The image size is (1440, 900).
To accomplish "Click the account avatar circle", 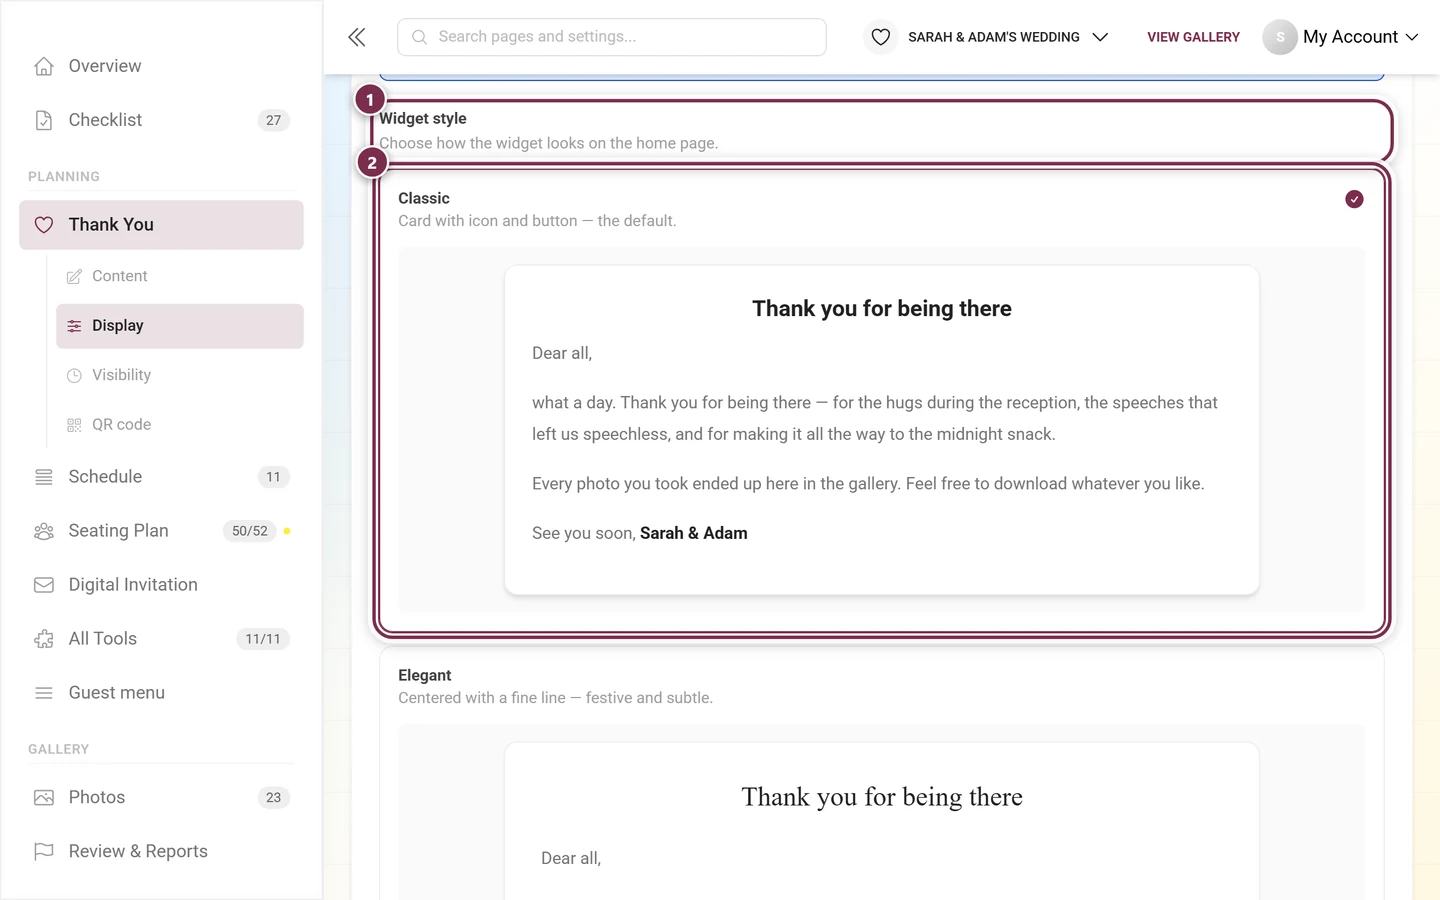I will [1280, 37].
